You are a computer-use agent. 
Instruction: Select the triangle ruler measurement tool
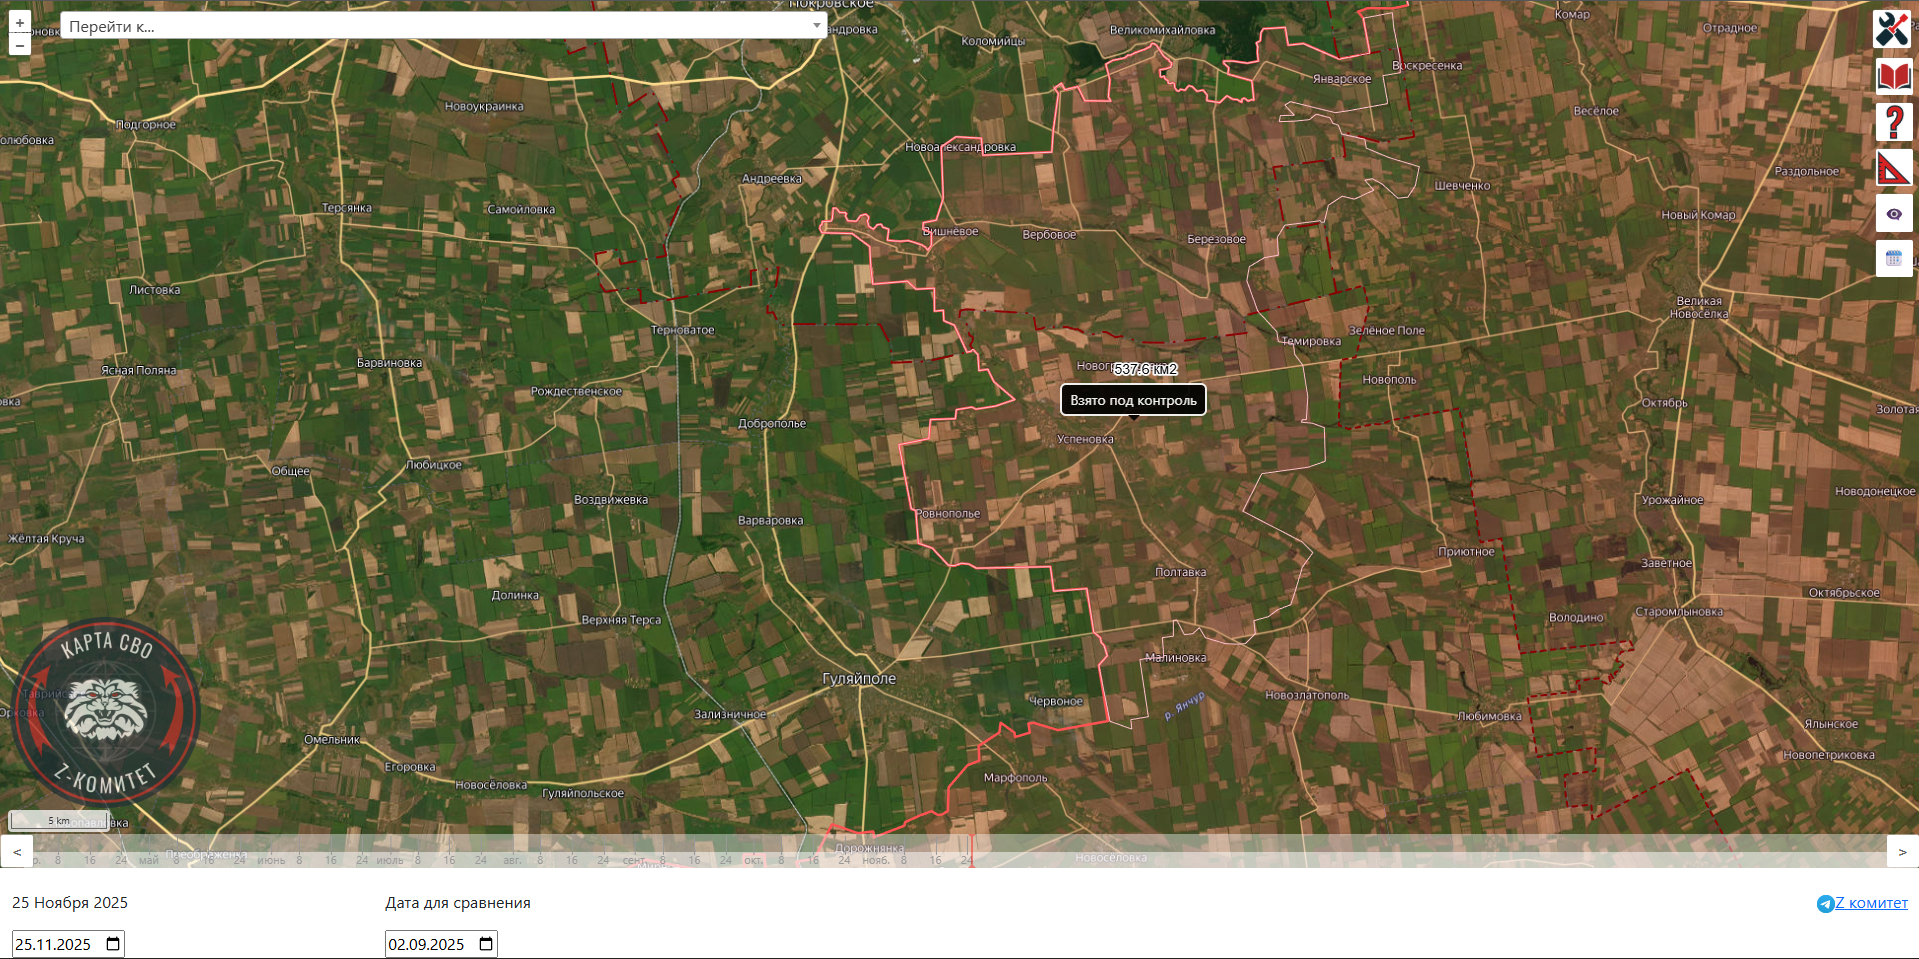pyautogui.click(x=1893, y=168)
